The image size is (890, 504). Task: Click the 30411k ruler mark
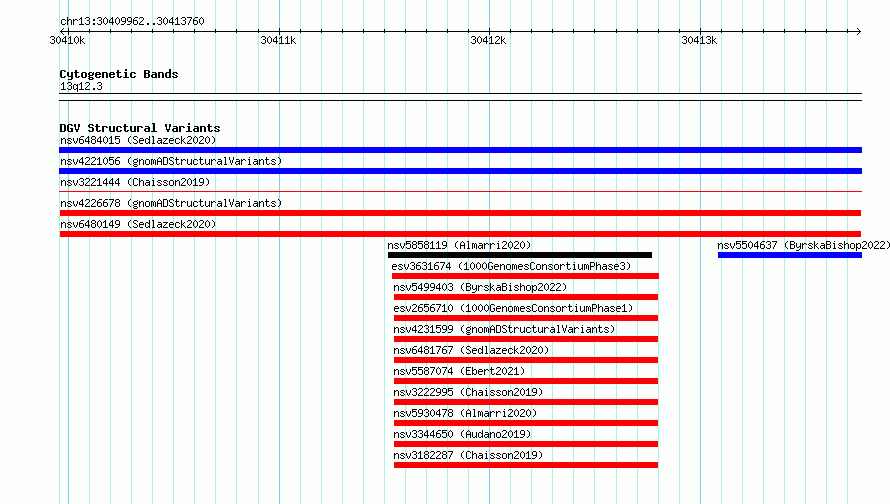[278, 40]
